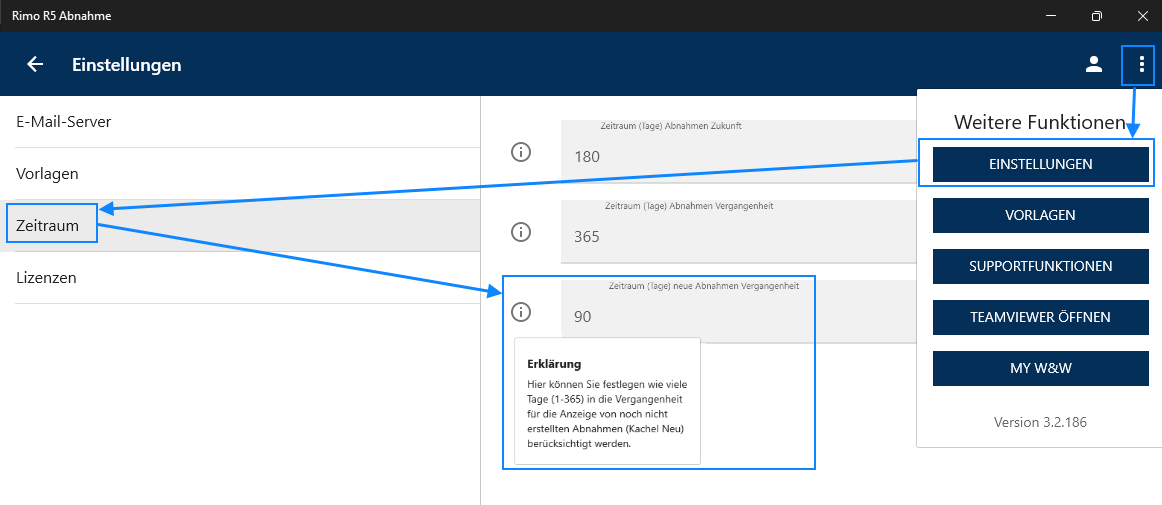Click the VORLAGEN button in Weitere Funktionen

(1040, 215)
